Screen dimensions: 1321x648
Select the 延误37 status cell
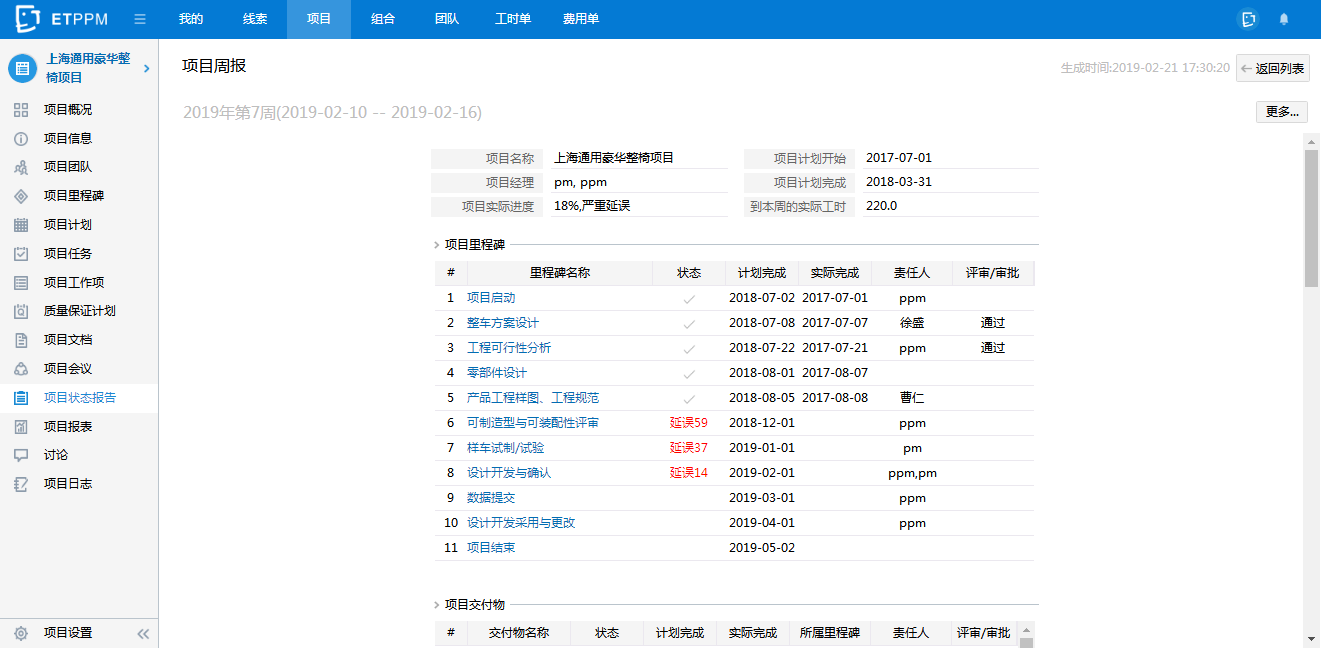pyautogui.click(x=689, y=448)
